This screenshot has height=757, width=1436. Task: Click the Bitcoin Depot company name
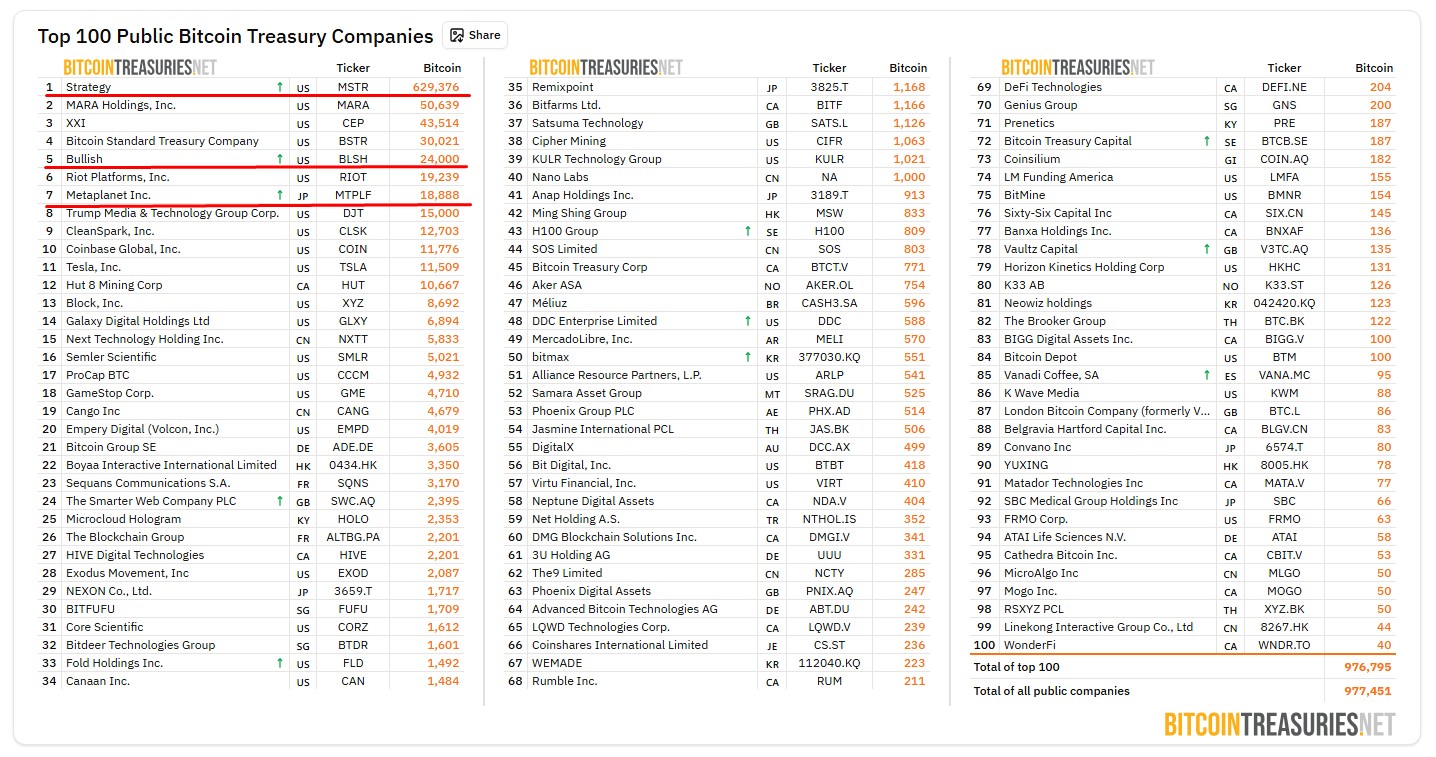(x=1040, y=357)
